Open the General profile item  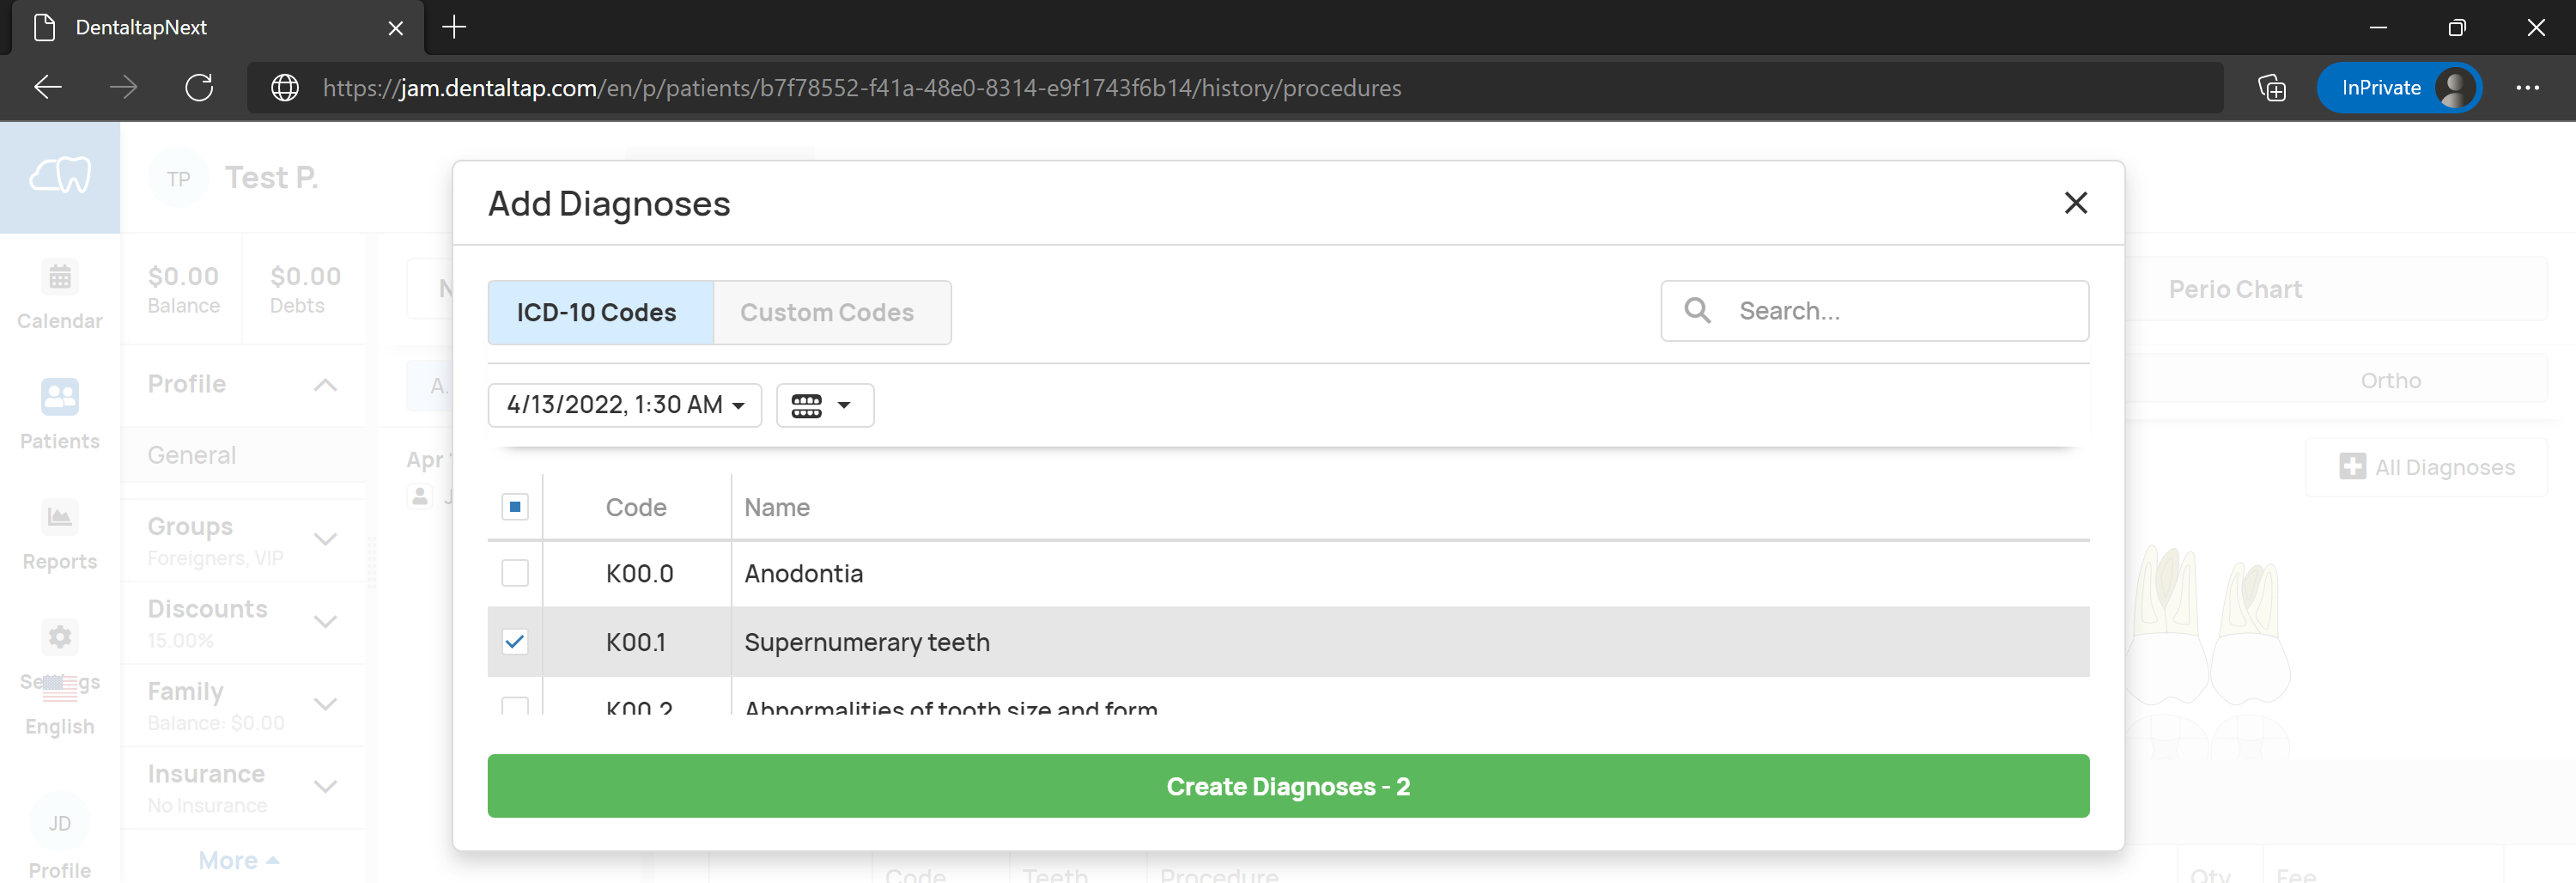coord(243,456)
